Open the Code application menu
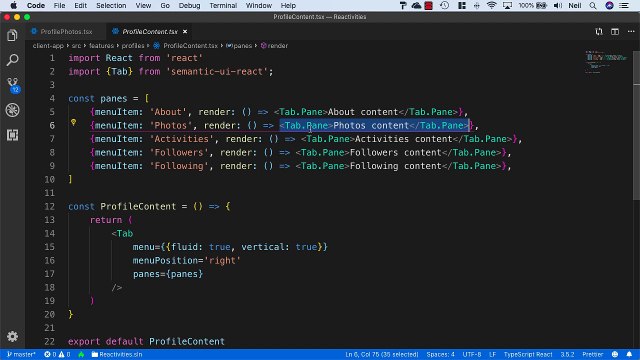Screen dimensions: 640x360 tap(36, 5)
